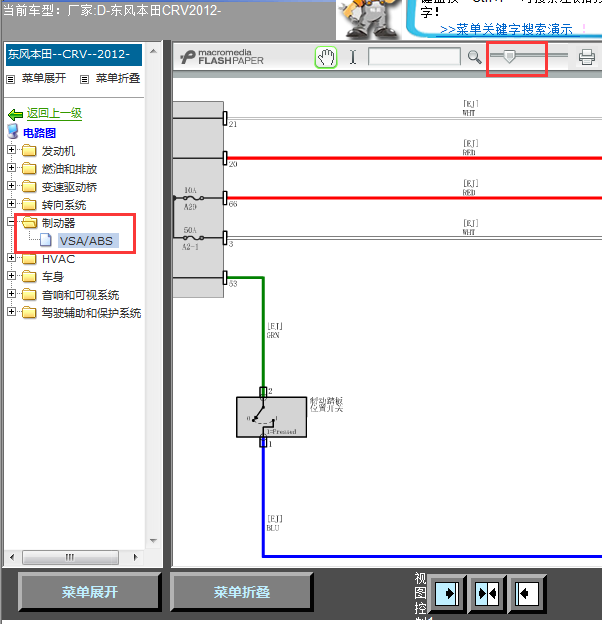Click the 制动踏板位置开关 switch component
Viewport: 602px width, 624px height.
coord(271,417)
